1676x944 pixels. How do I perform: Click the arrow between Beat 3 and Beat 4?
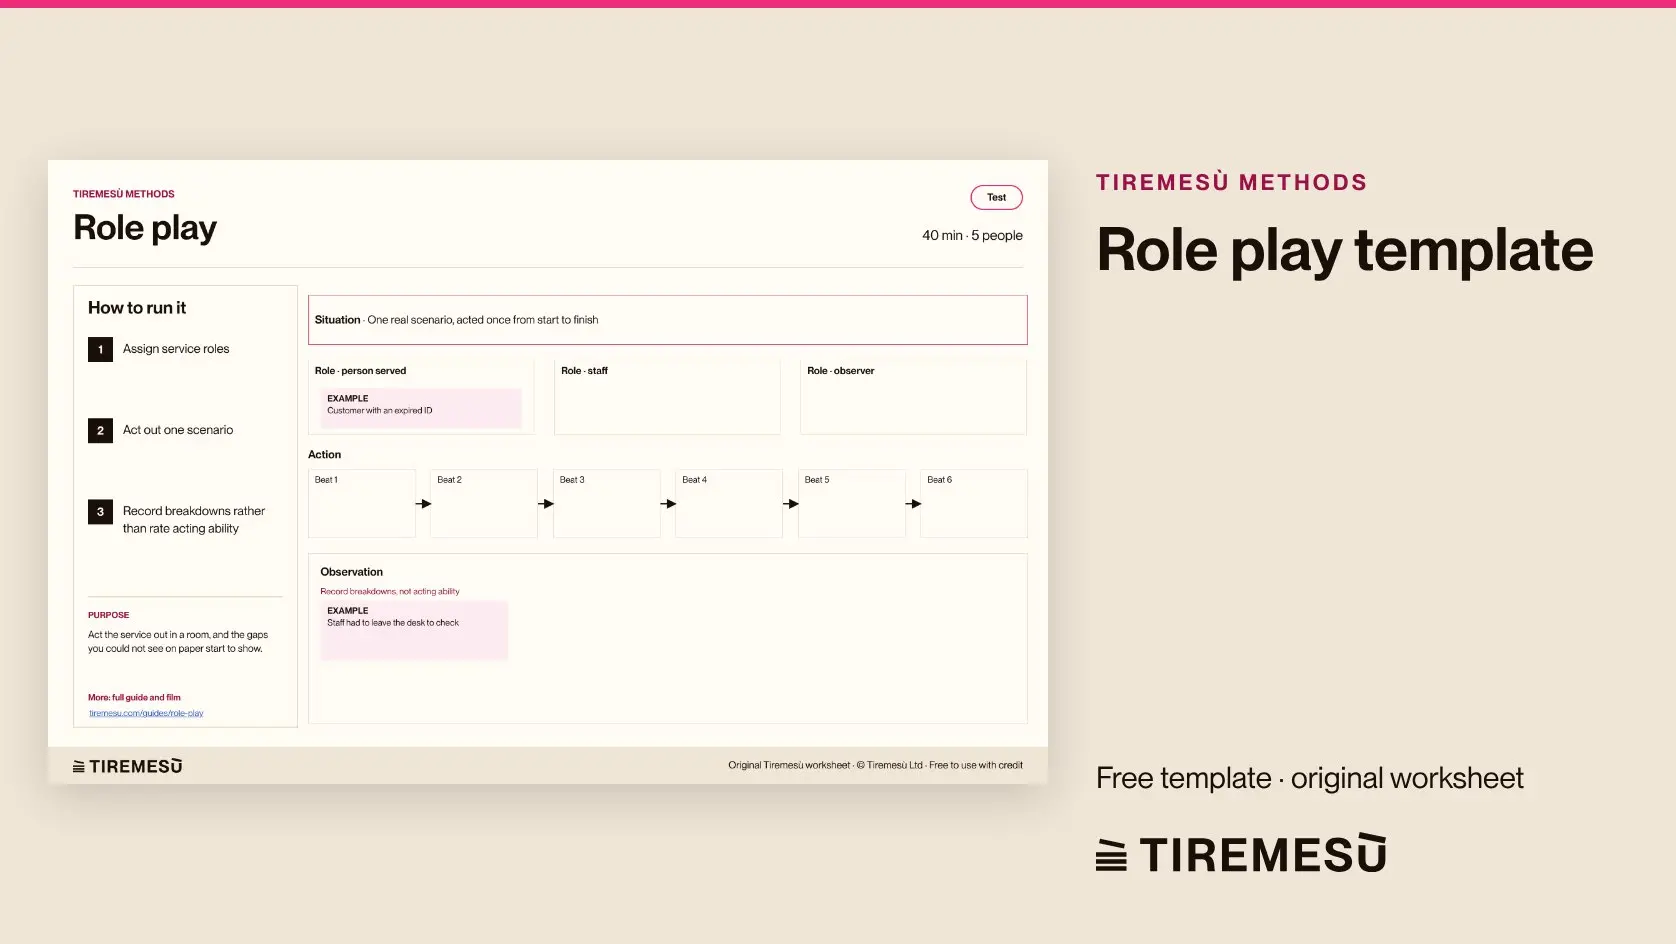pos(668,504)
